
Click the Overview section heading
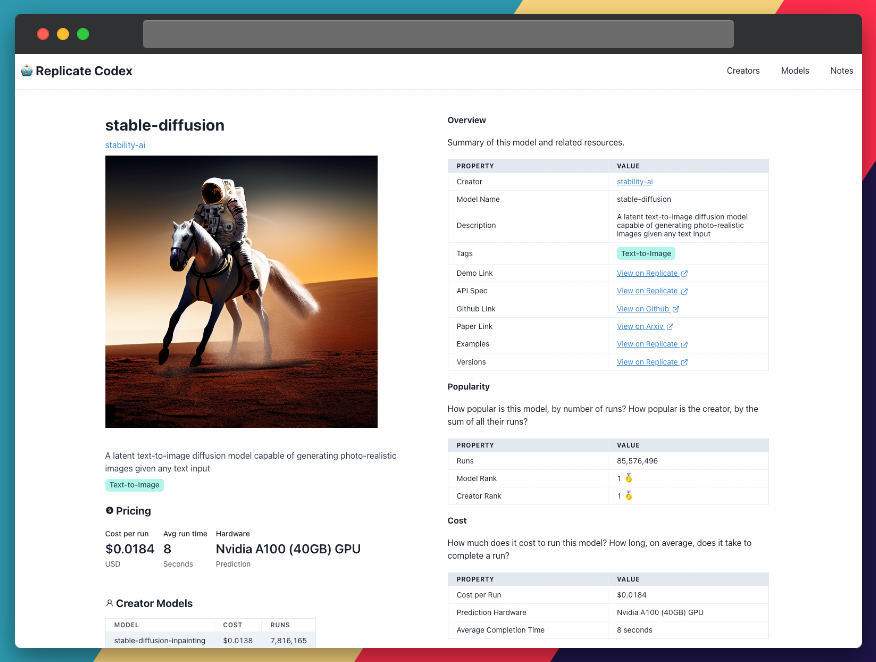pyautogui.click(x=466, y=120)
